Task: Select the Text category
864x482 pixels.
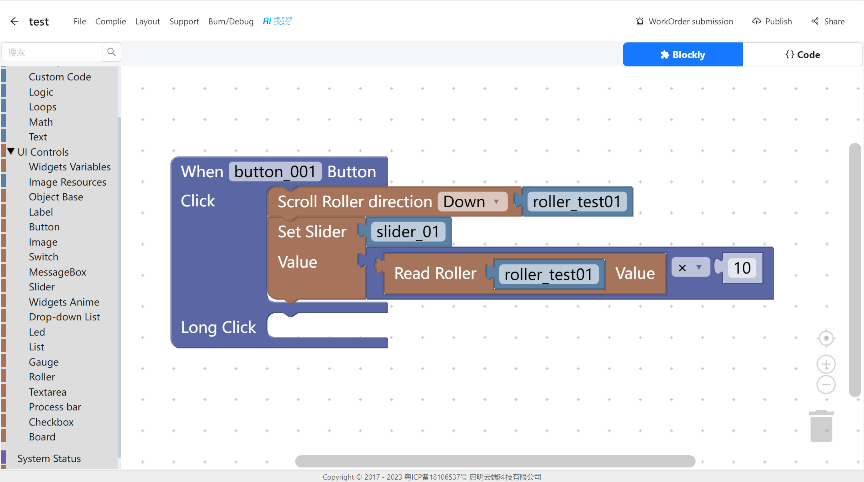Action: [x=38, y=137]
